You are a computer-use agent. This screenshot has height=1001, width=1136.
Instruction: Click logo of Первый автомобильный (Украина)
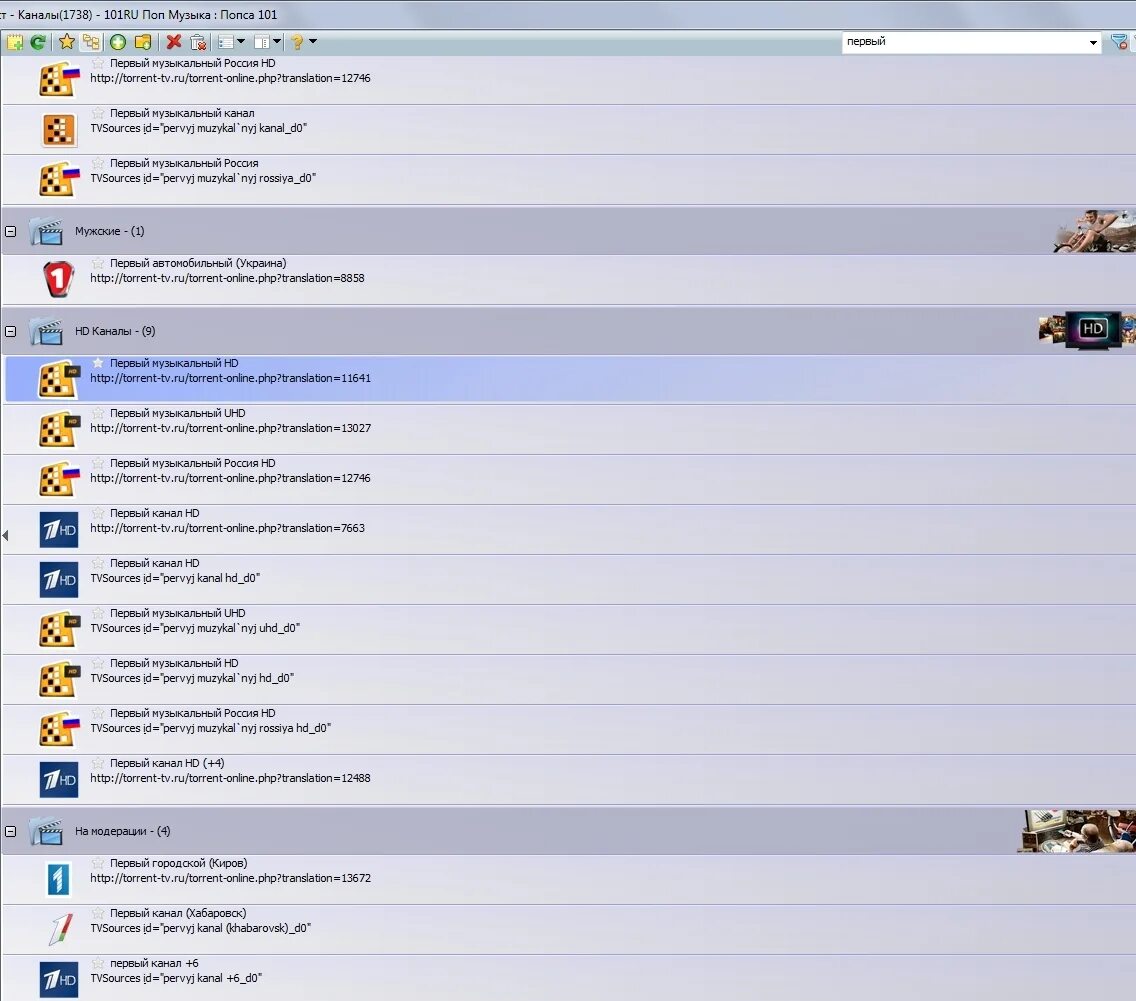(x=59, y=279)
